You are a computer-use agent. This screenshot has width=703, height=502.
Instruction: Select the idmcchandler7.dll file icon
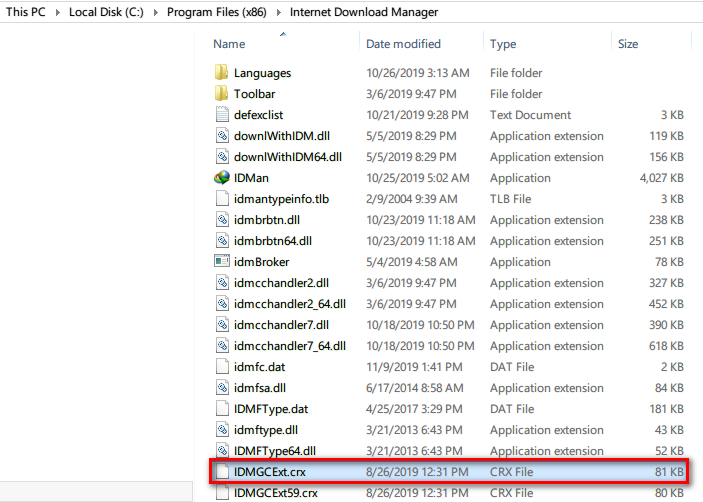222,325
